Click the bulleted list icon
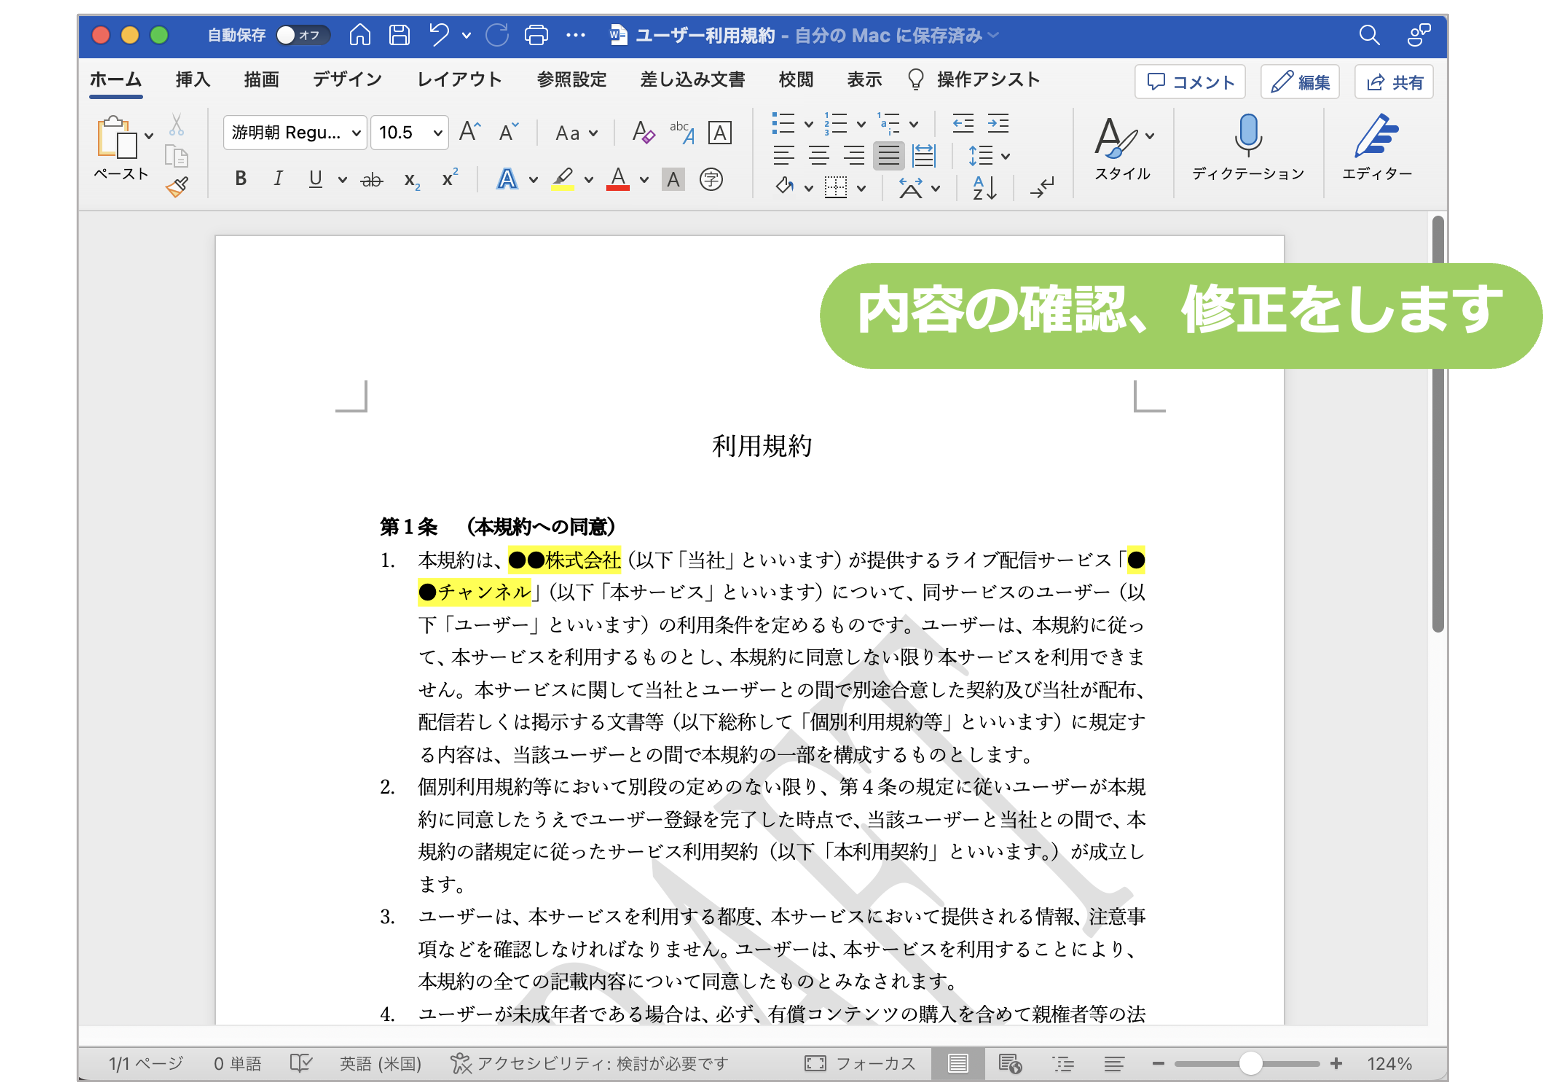 point(783,124)
